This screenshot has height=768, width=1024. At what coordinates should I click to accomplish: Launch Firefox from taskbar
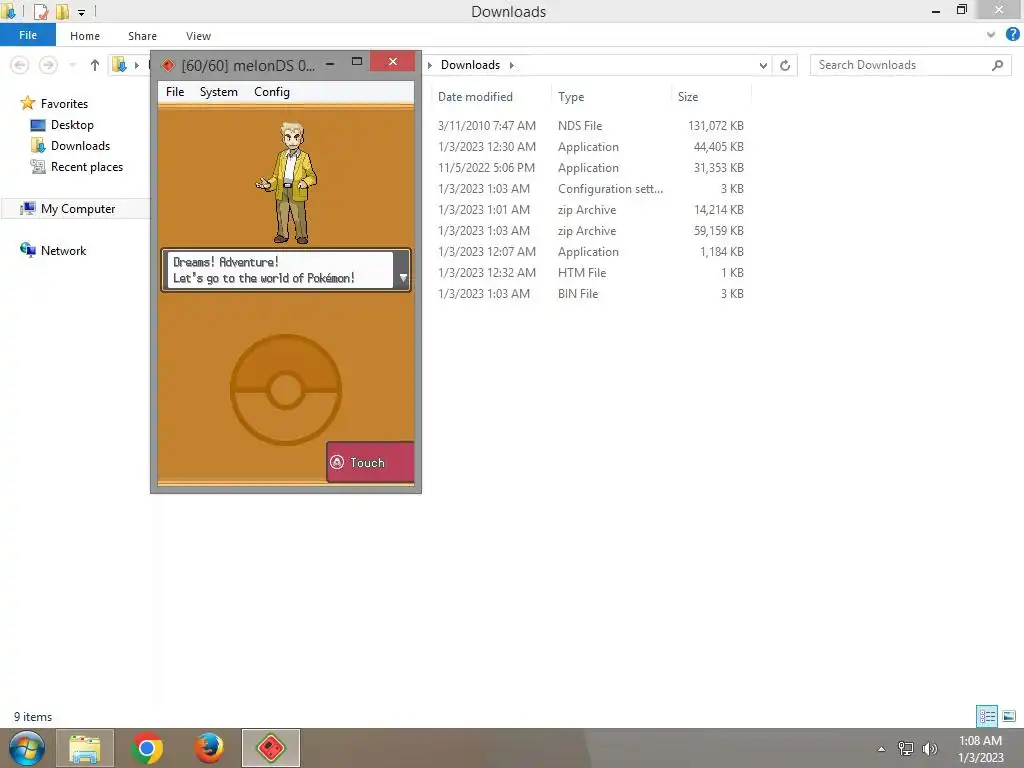pos(209,748)
